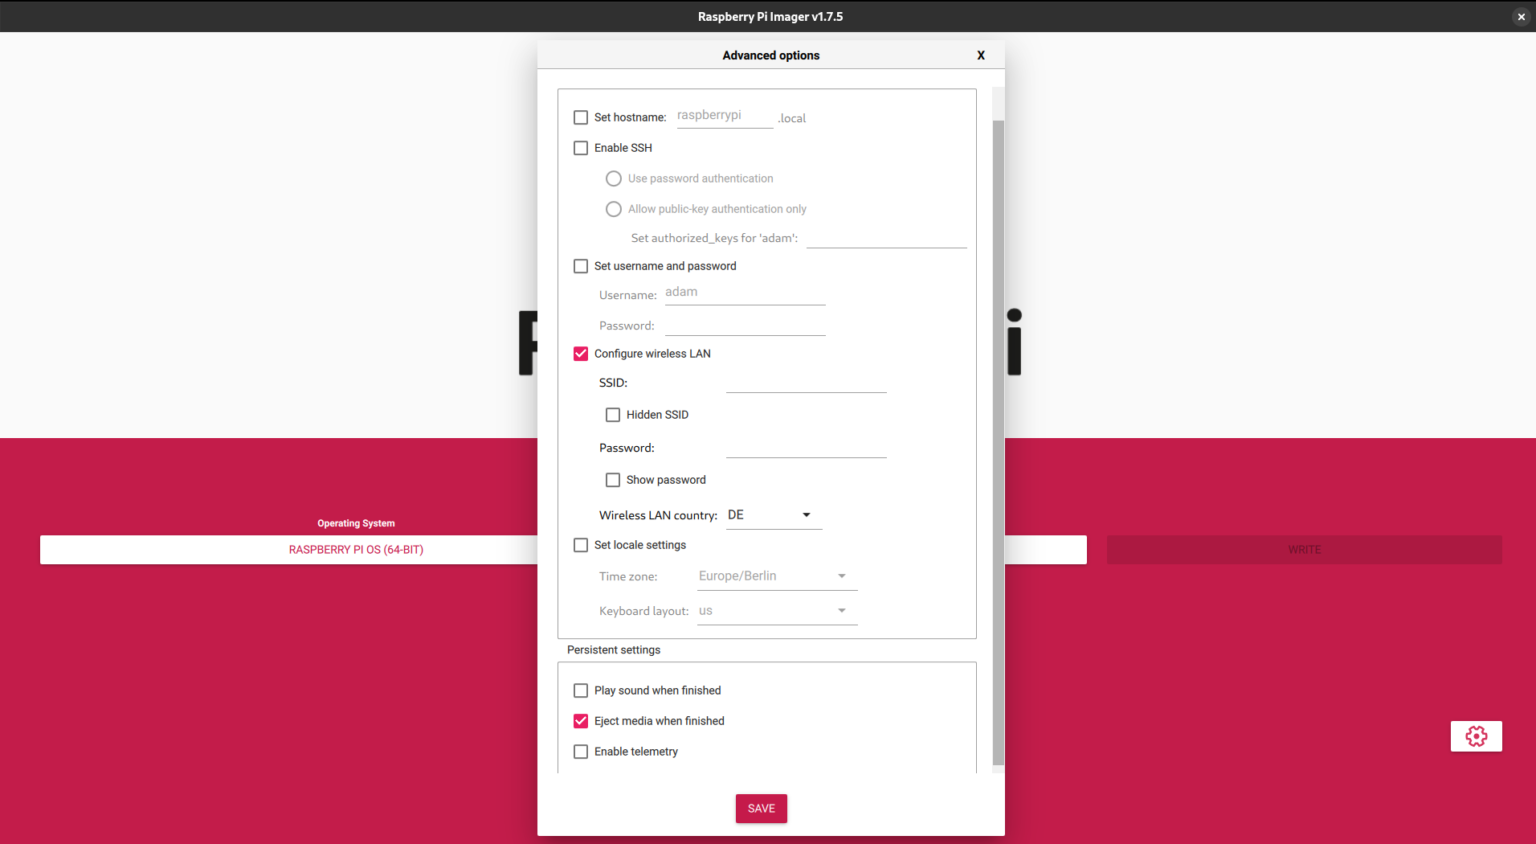The image size is (1536, 844).
Task: Close the Raspberry Pi Imager window
Action: (x=1521, y=16)
